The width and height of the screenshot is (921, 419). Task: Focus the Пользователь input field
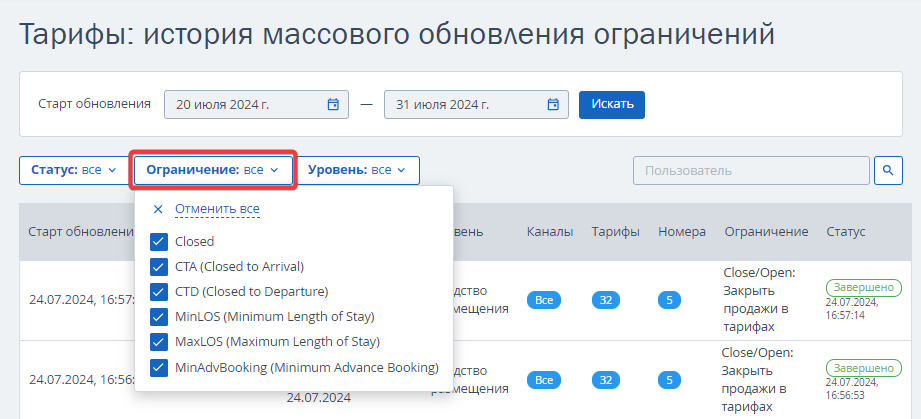749,170
